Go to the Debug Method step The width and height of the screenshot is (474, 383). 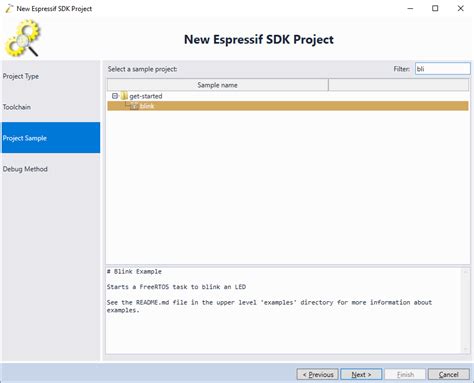[51, 169]
